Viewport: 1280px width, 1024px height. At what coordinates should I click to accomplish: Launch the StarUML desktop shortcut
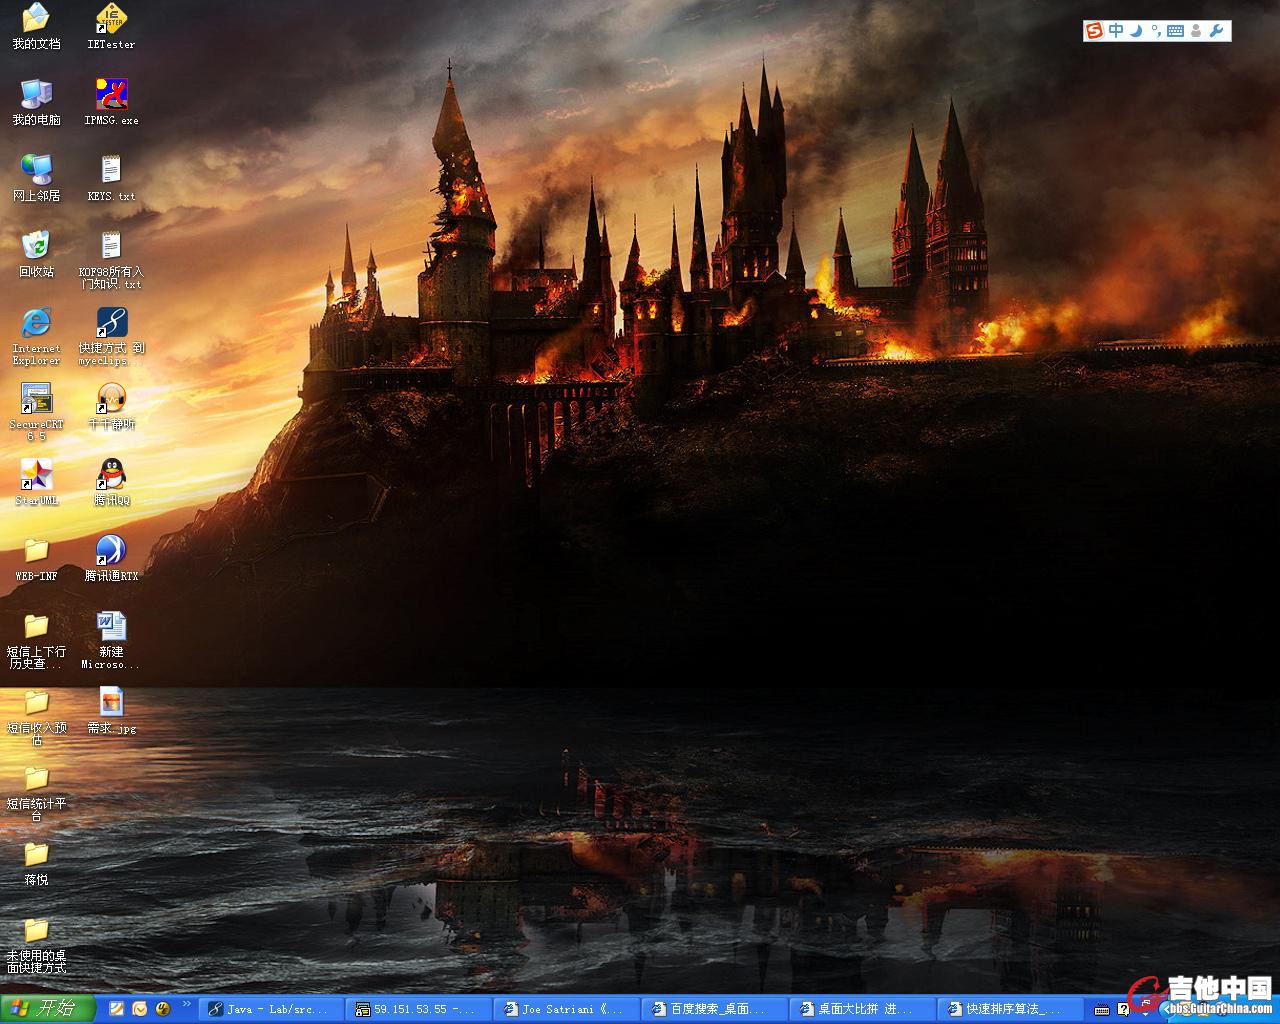(36, 474)
